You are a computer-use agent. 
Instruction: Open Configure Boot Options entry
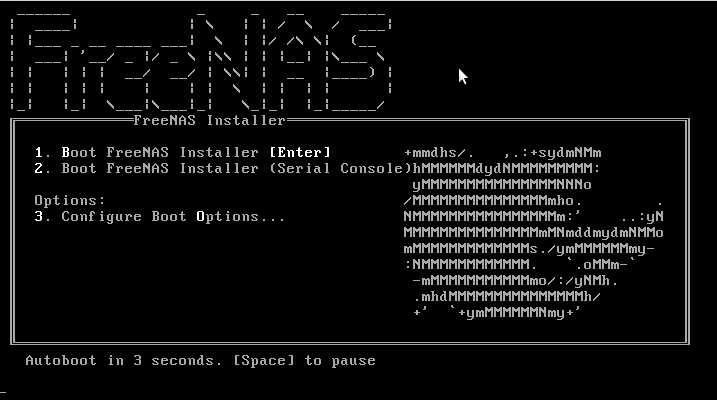point(160,217)
